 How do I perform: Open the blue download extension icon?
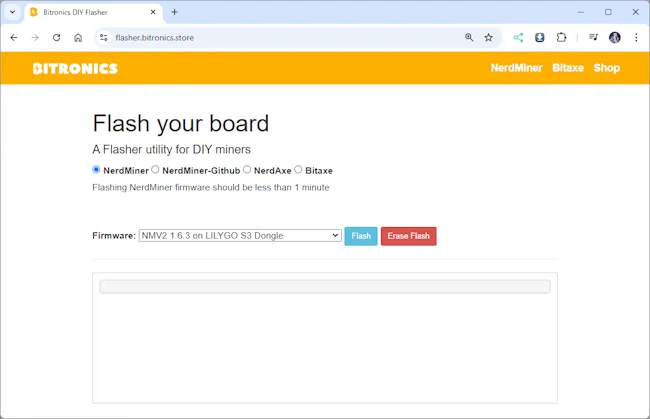(x=540, y=38)
